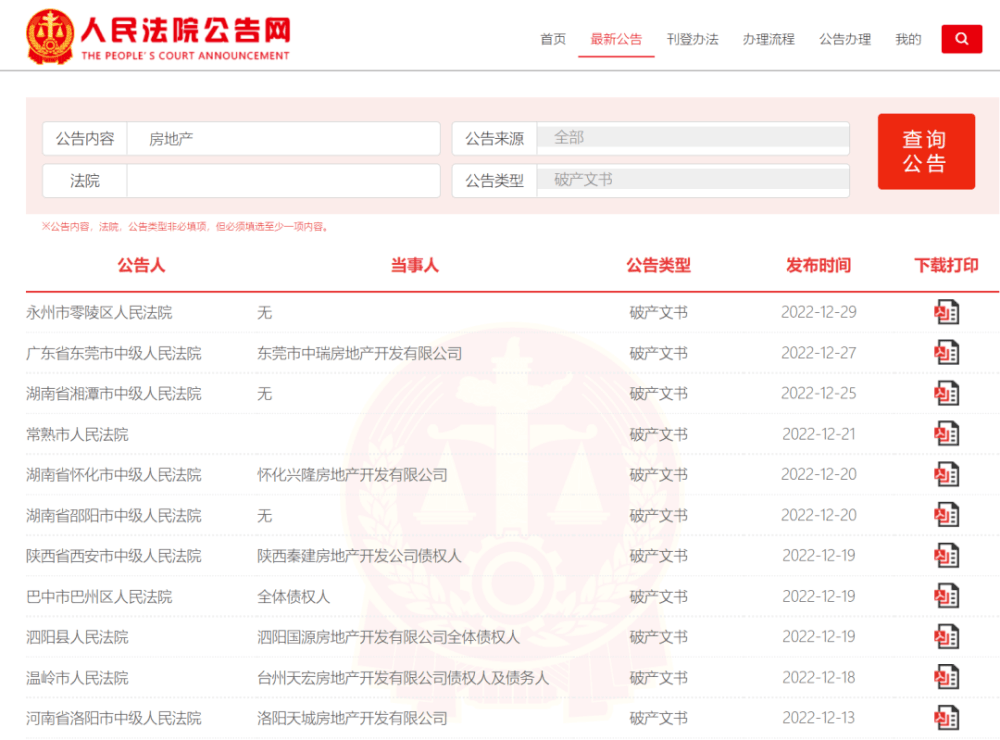Click the 公告内容 field containing 房地产
Viewport: 1000px width, 740px height.
[x=282, y=139]
